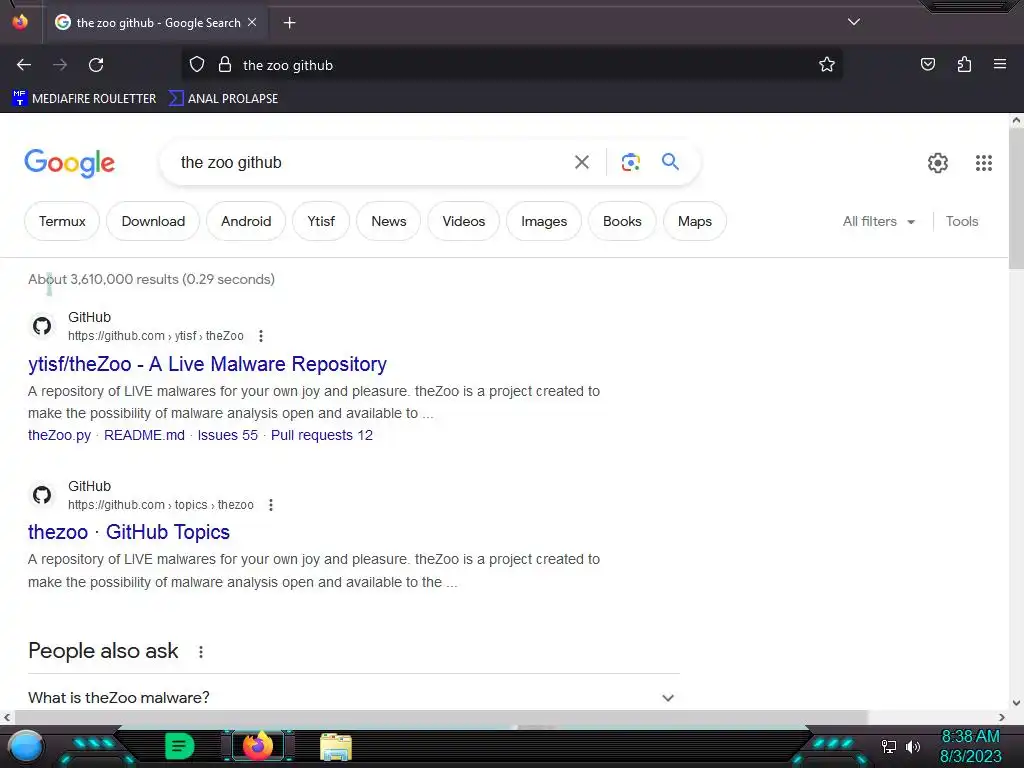The width and height of the screenshot is (1024, 768).
Task: Open the extensions puzzle icon
Action: tap(964, 64)
